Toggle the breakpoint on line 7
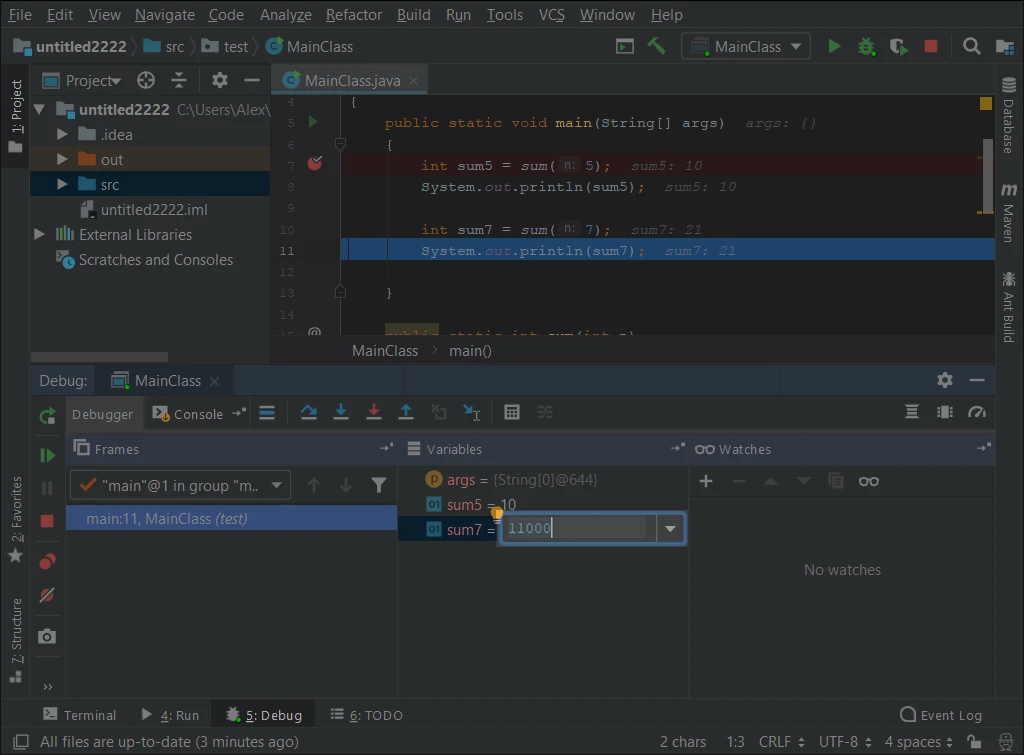Screen dimensions: 1024x755 tap(315, 163)
